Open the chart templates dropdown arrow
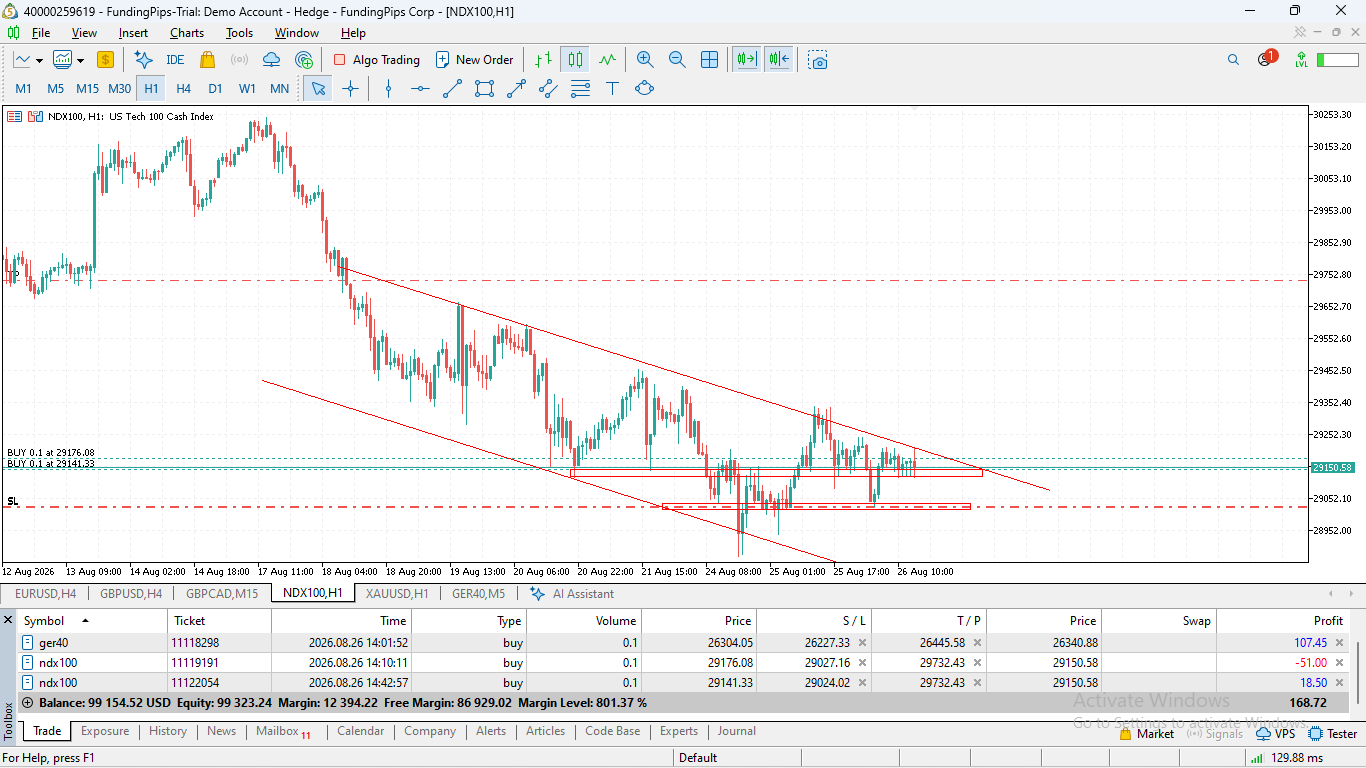Viewport: 1366px width, 768px height. [79, 61]
